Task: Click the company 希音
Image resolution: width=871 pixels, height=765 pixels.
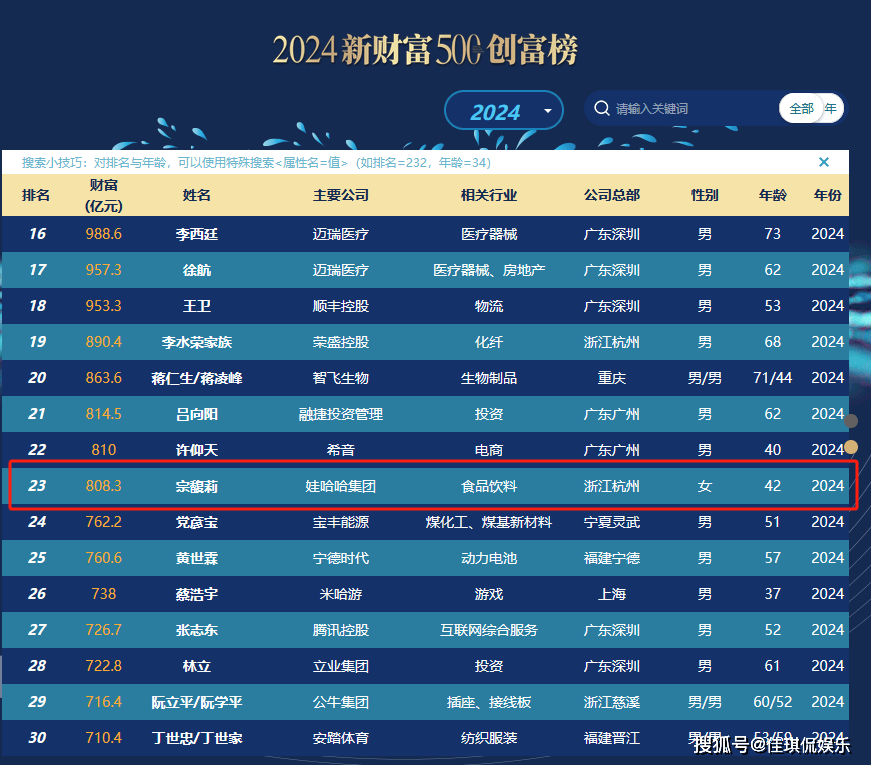Action: click(341, 450)
